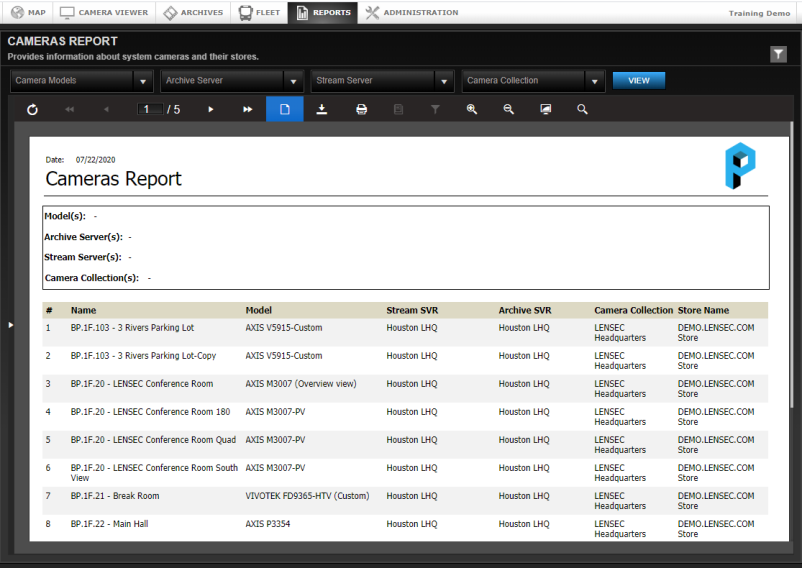802x568 pixels.
Task: Click the Model column header
Action: (x=258, y=310)
